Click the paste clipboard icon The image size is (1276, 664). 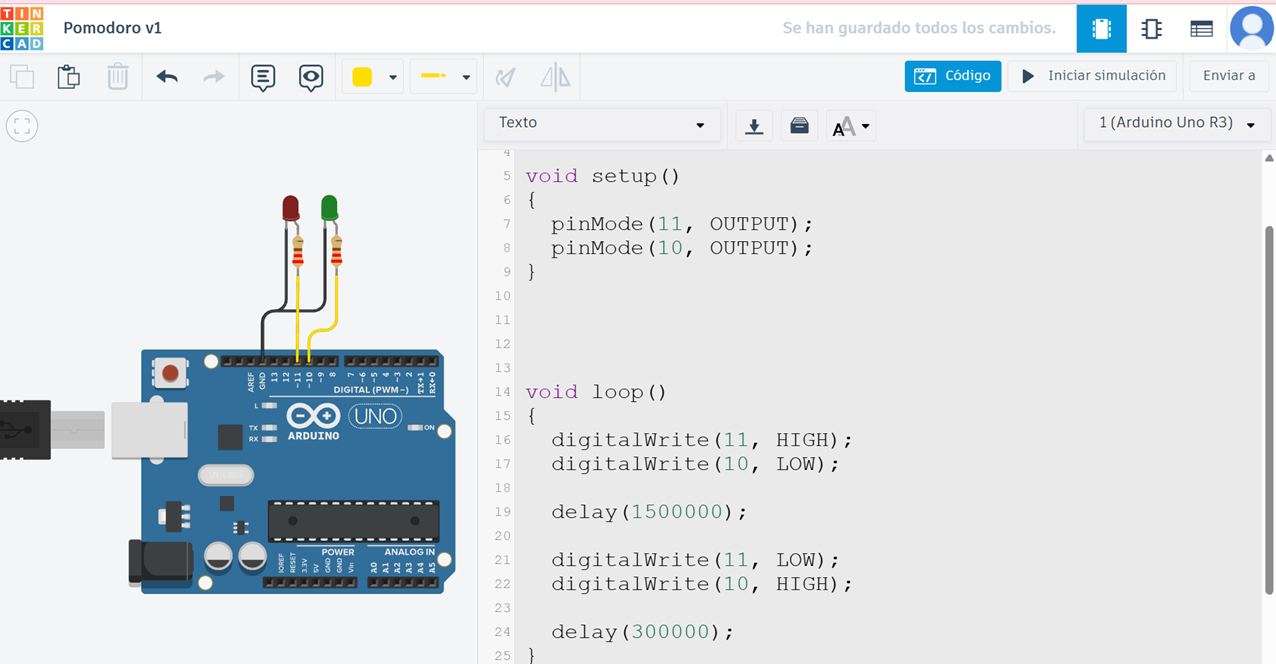coord(68,77)
